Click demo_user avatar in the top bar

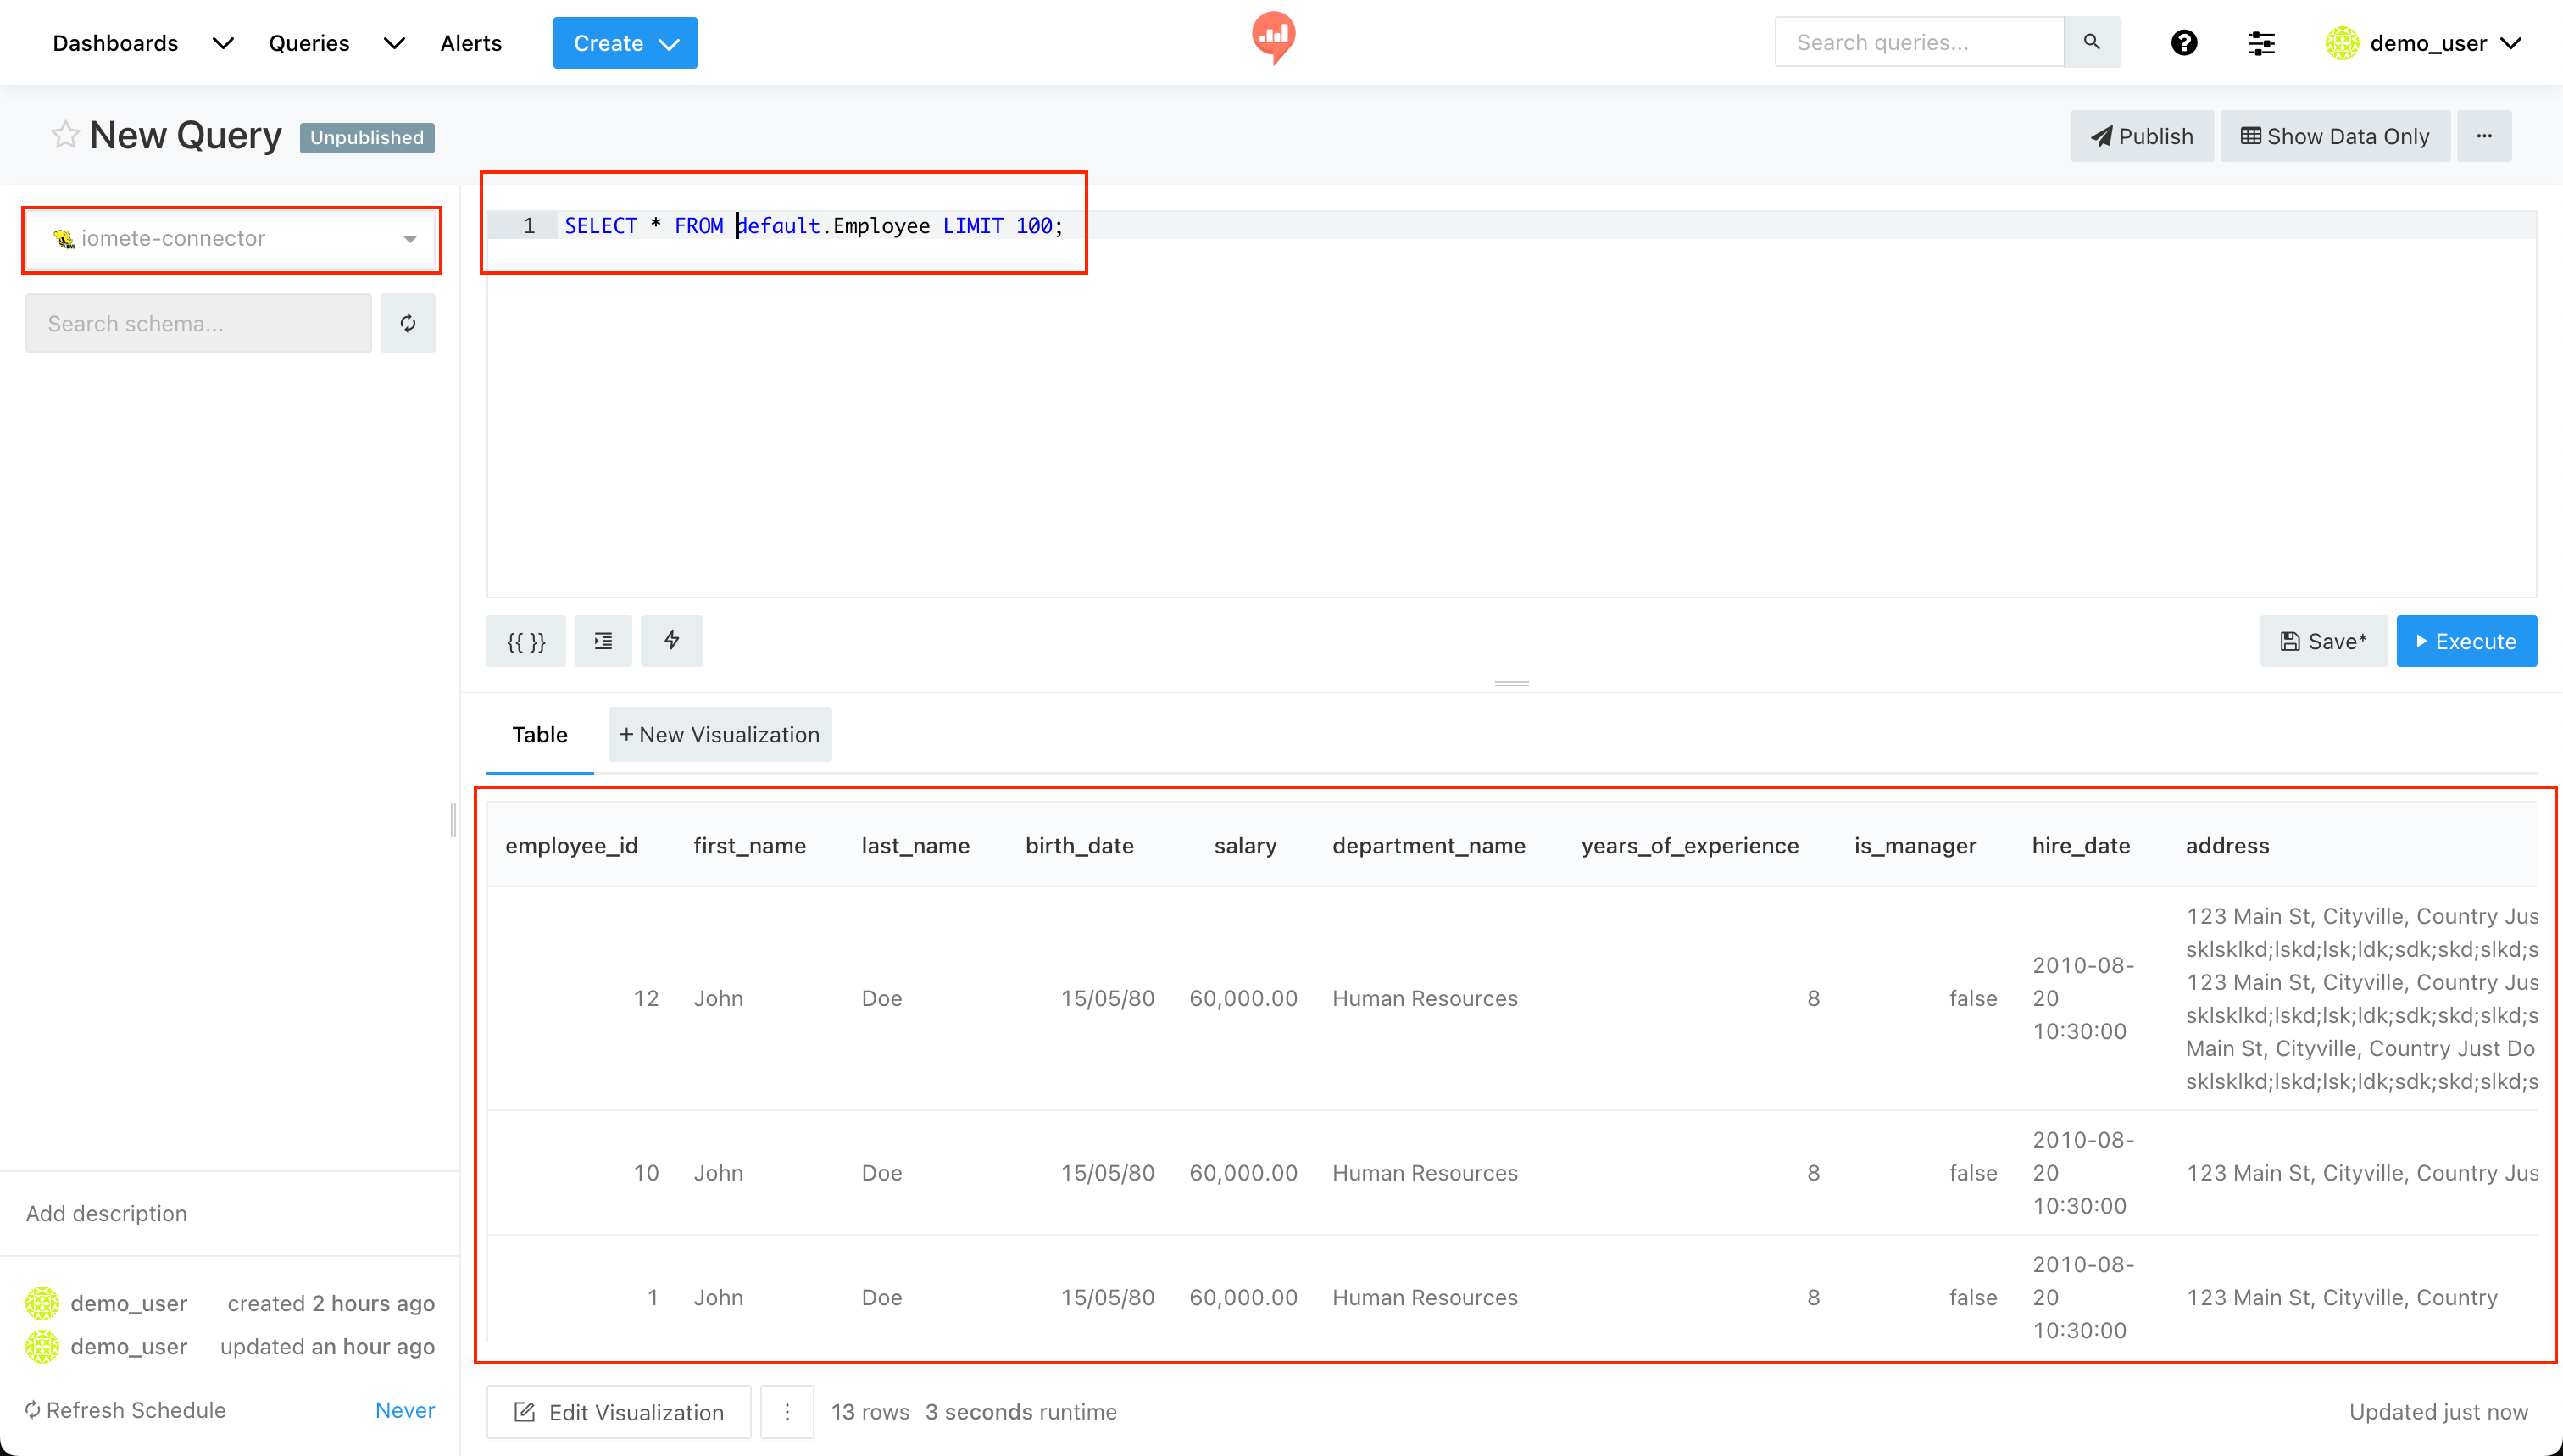tap(2342, 43)
